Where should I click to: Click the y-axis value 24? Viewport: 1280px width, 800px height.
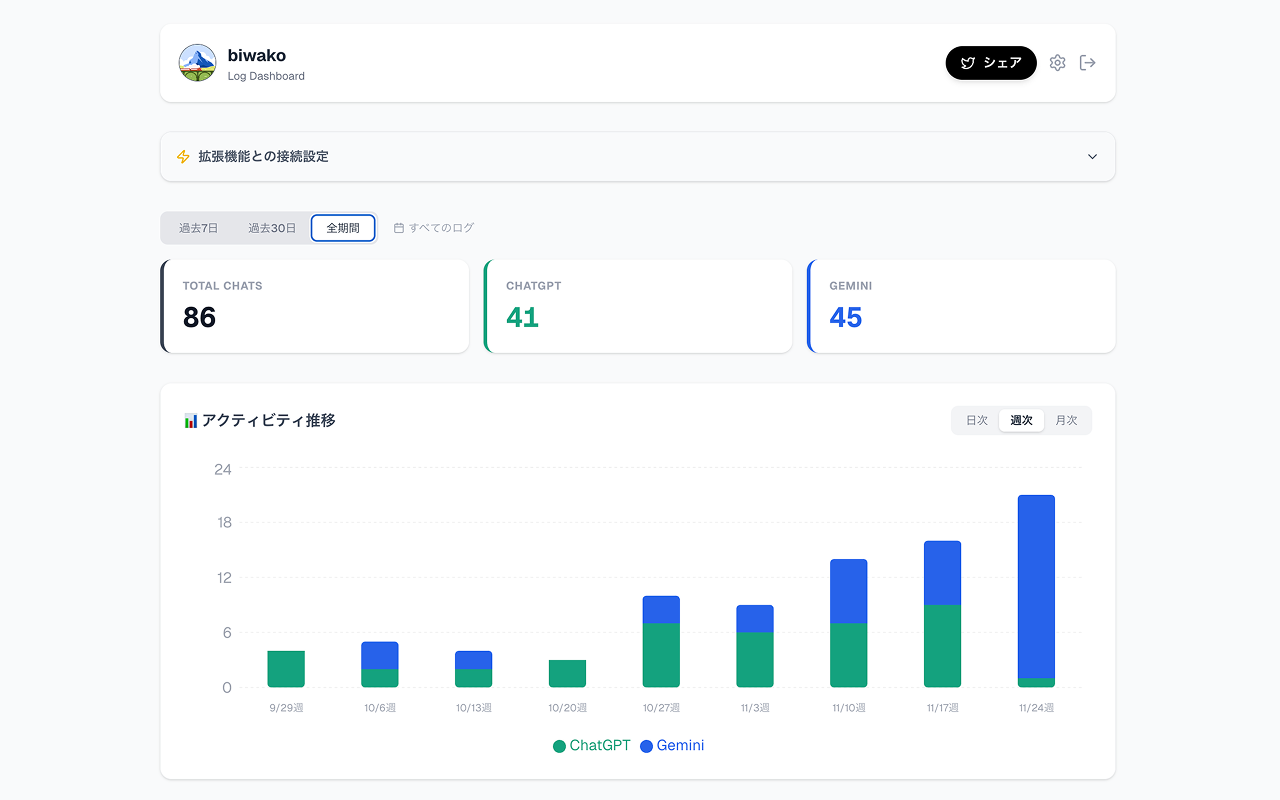[222, 469]
